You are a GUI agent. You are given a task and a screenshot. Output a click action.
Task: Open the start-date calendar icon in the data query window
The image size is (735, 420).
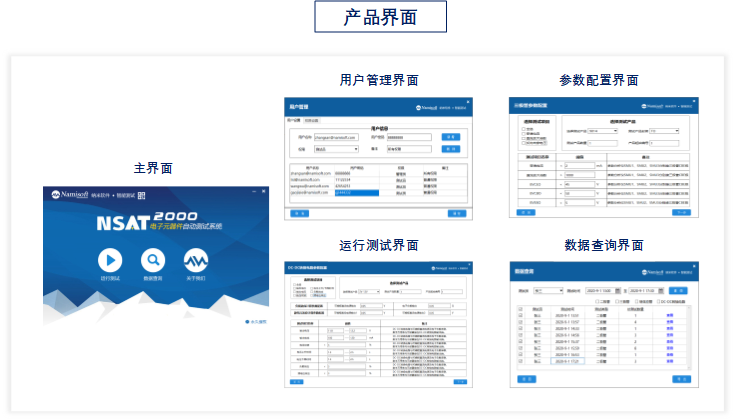pyautogui.click(x=618, y=291)
